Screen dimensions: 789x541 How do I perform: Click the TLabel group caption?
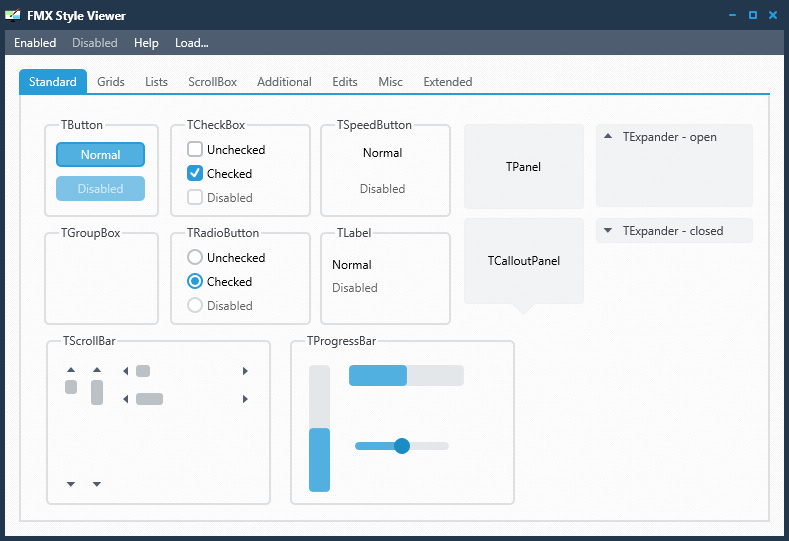click(354, 233)
